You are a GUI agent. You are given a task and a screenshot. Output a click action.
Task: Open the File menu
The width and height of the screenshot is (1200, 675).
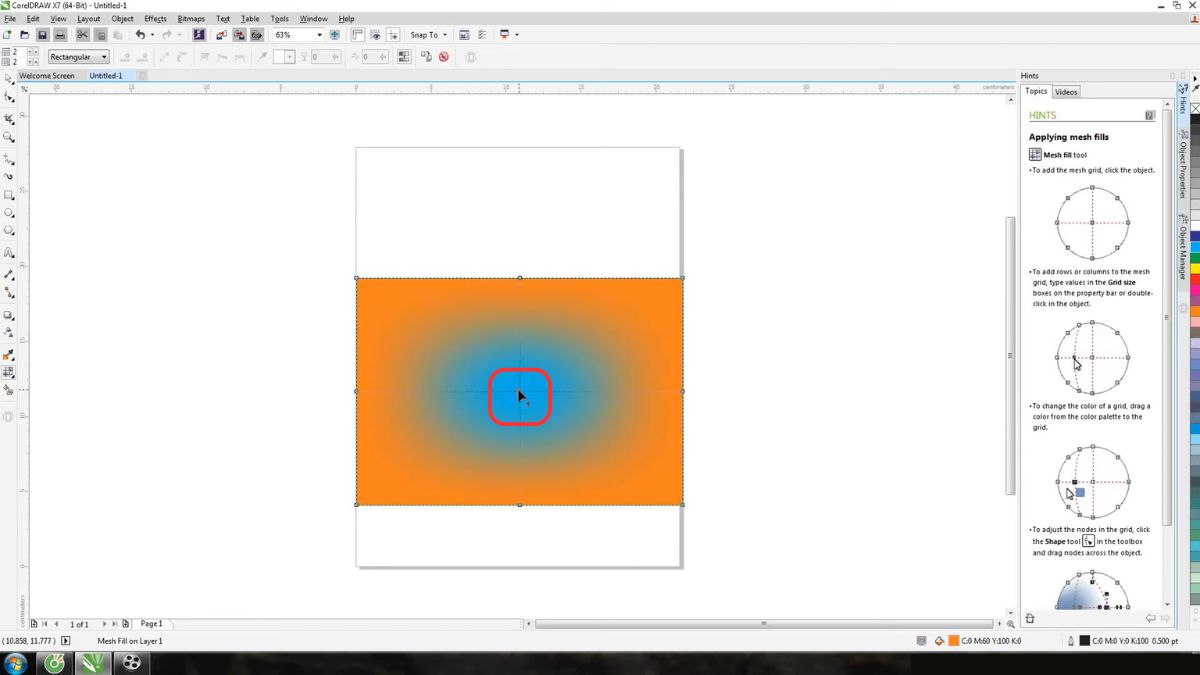pos(11,19)
